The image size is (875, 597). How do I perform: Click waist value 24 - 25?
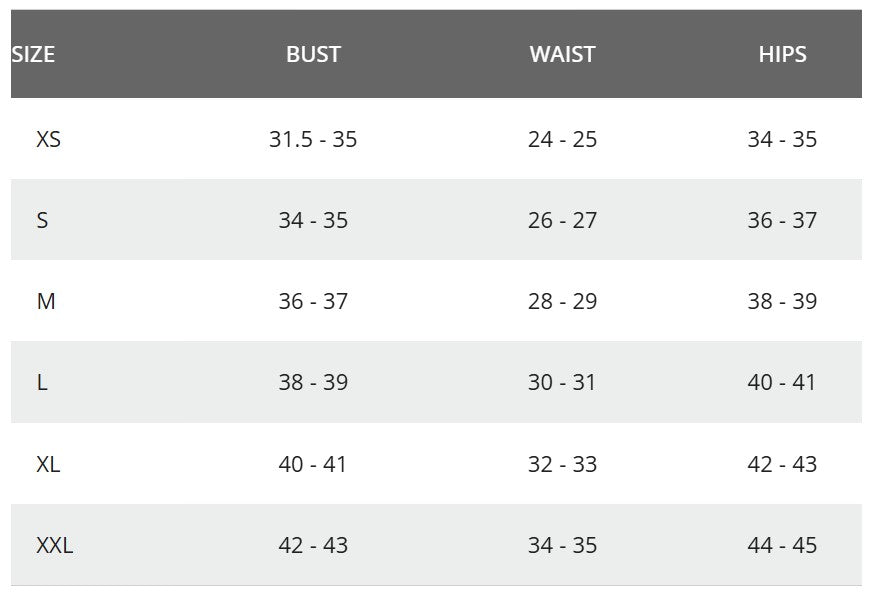pyautogui.click(x=562, y=140)
